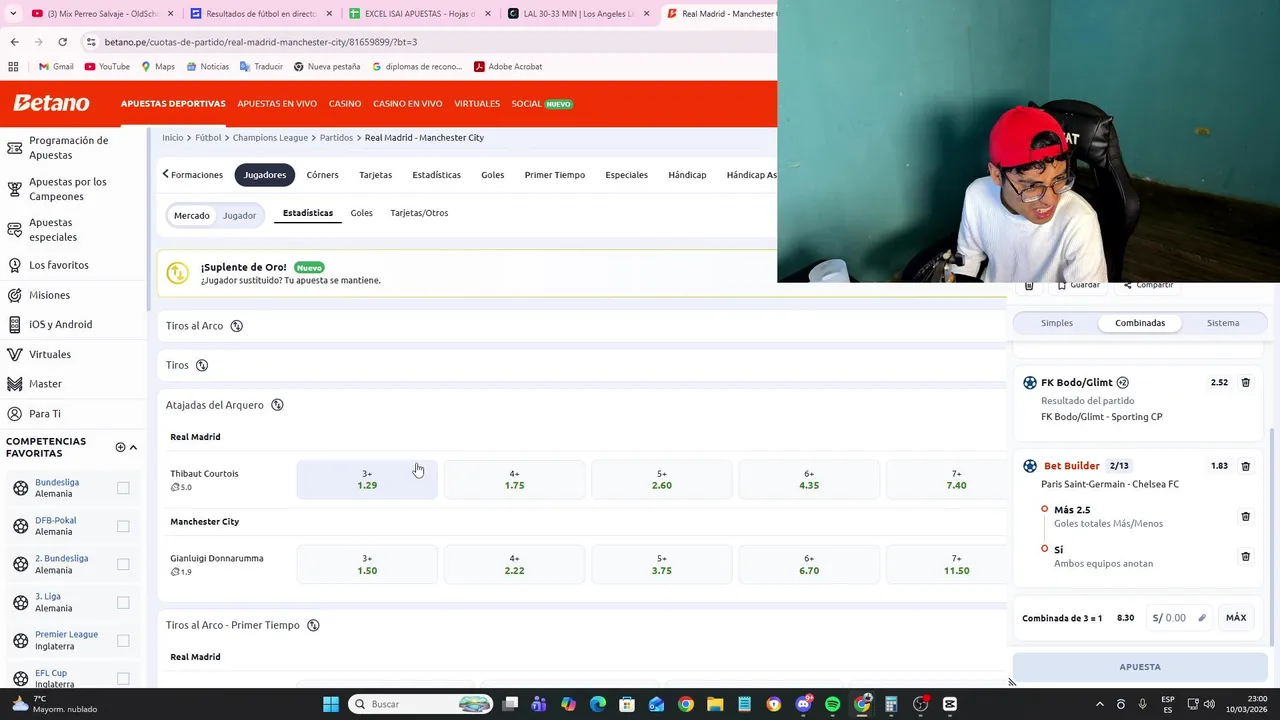The height and width of the screenshot is (720, 1280).
Task: Select the Goles sub-tab under Jugadores
Action: [x=361, y=213]
